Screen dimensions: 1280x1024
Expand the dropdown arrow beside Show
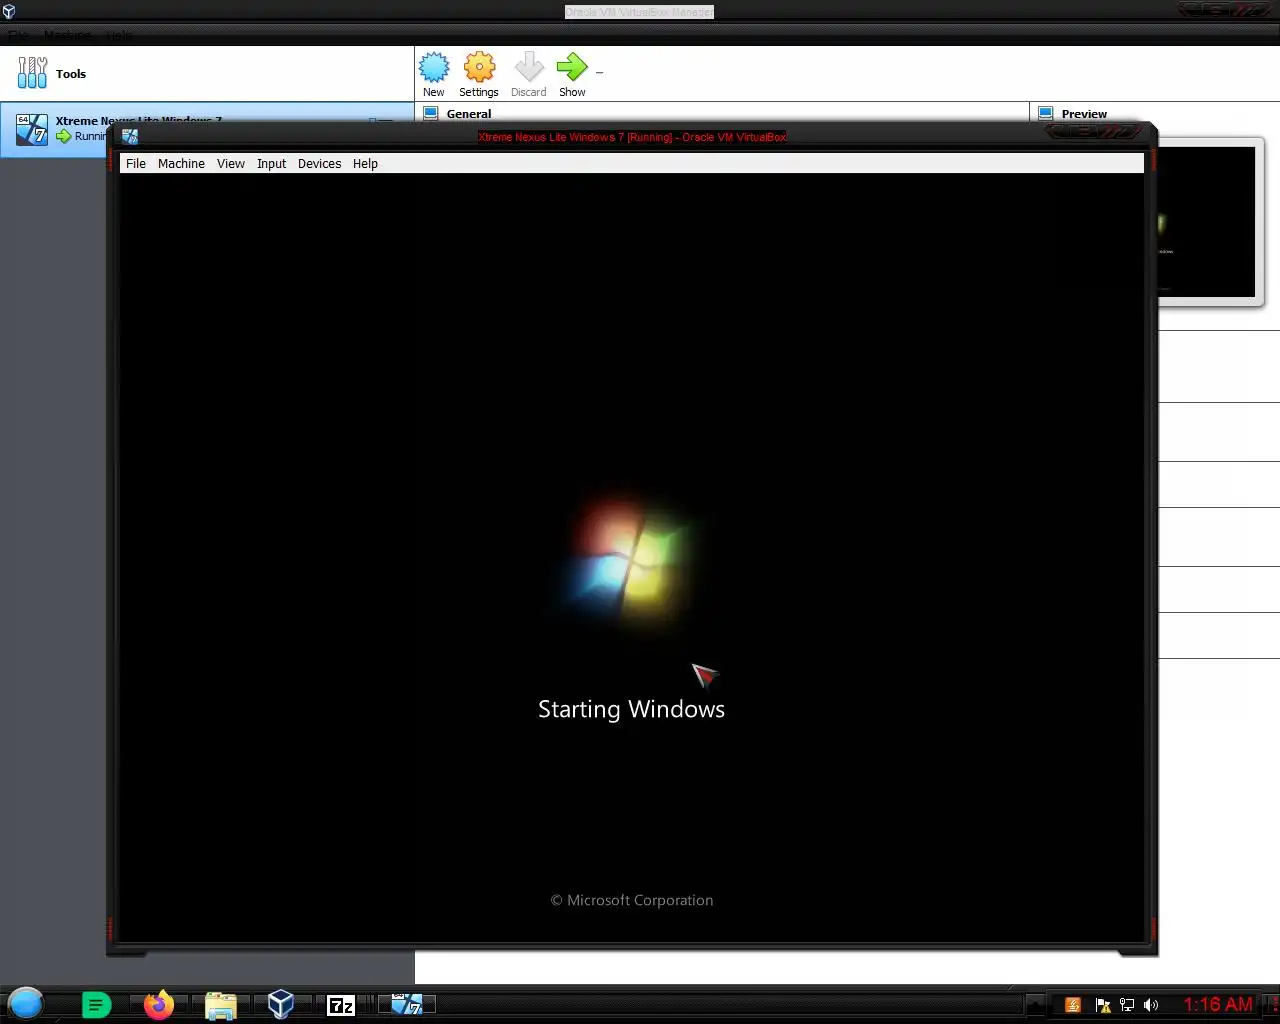(599, 73)
